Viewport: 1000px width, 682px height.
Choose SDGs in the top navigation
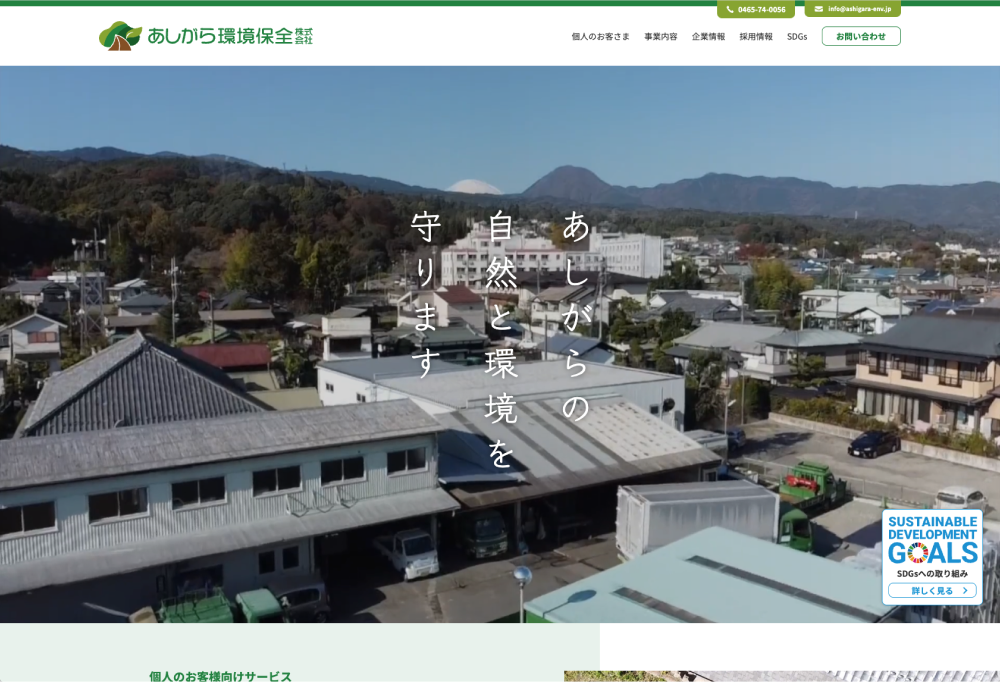point(797,37)
